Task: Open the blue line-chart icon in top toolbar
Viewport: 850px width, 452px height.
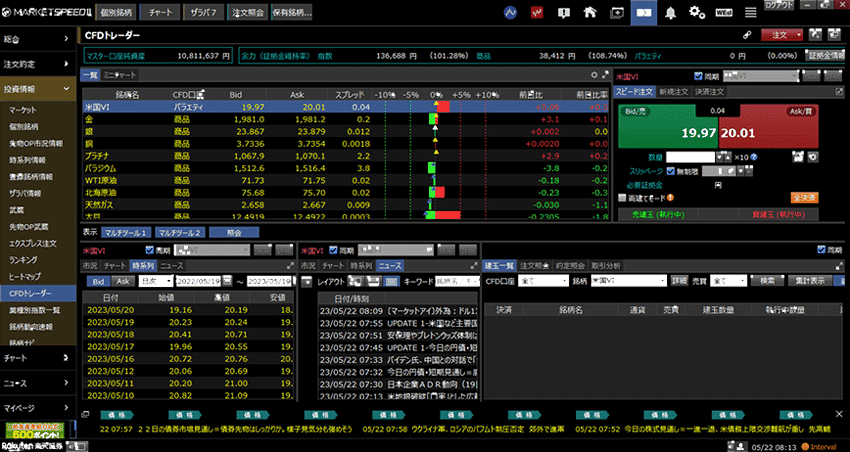Action: tap(510, 12)
